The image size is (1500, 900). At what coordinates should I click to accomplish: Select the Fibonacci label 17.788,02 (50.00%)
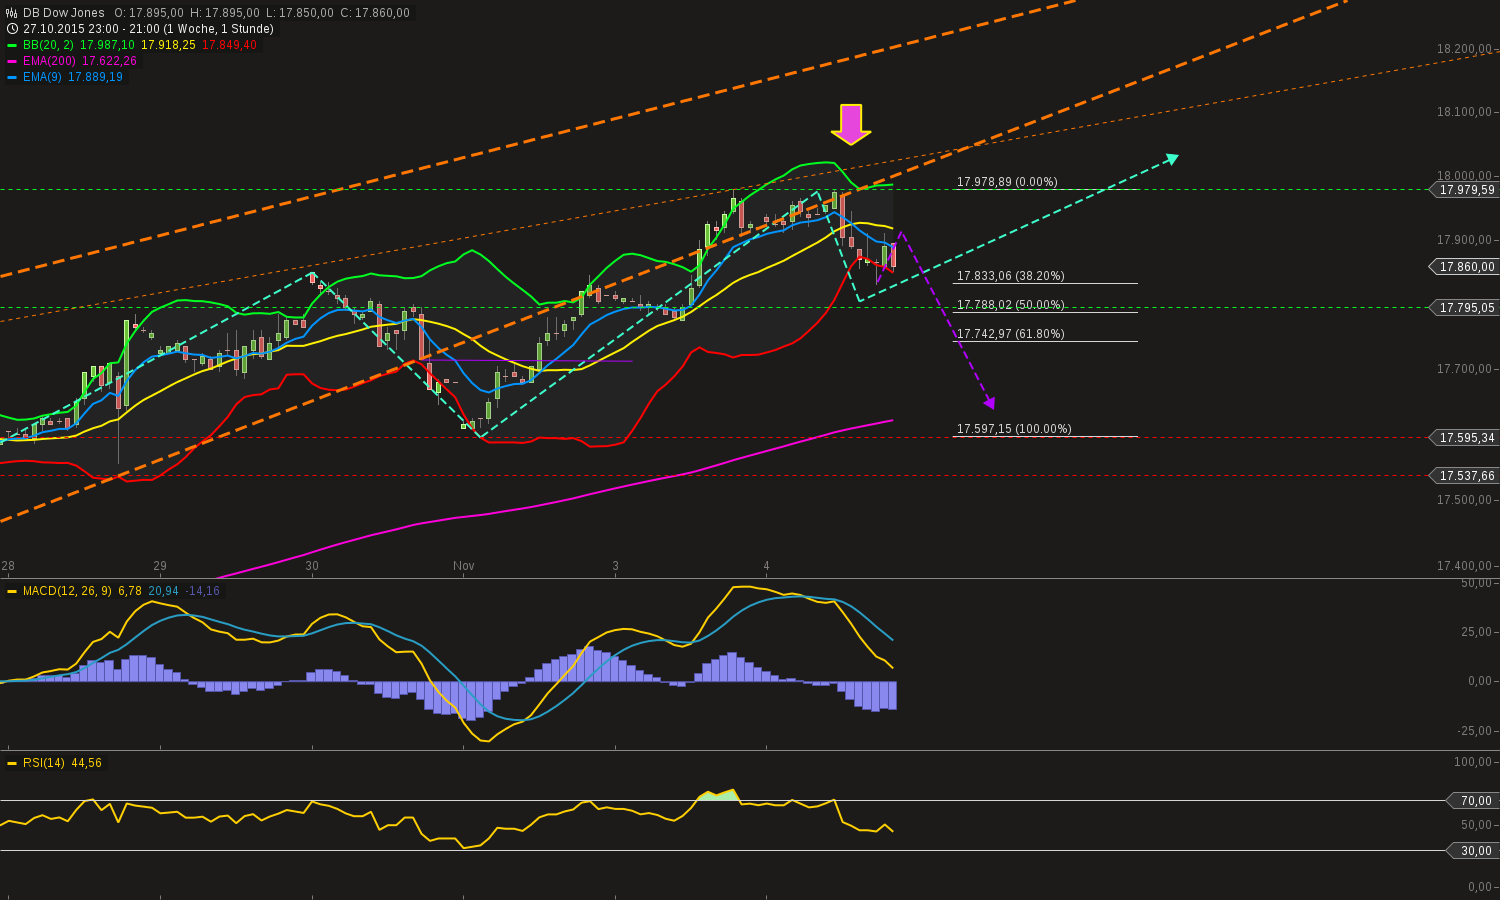1010,305
